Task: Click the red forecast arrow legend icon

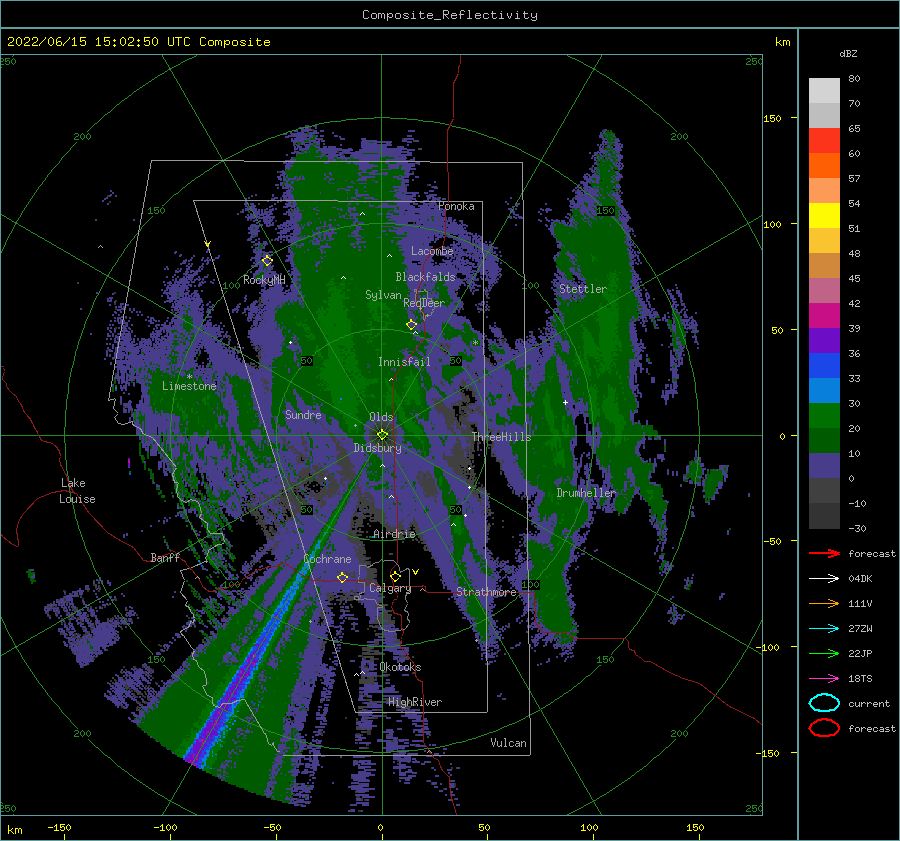Action: (824, 553)
